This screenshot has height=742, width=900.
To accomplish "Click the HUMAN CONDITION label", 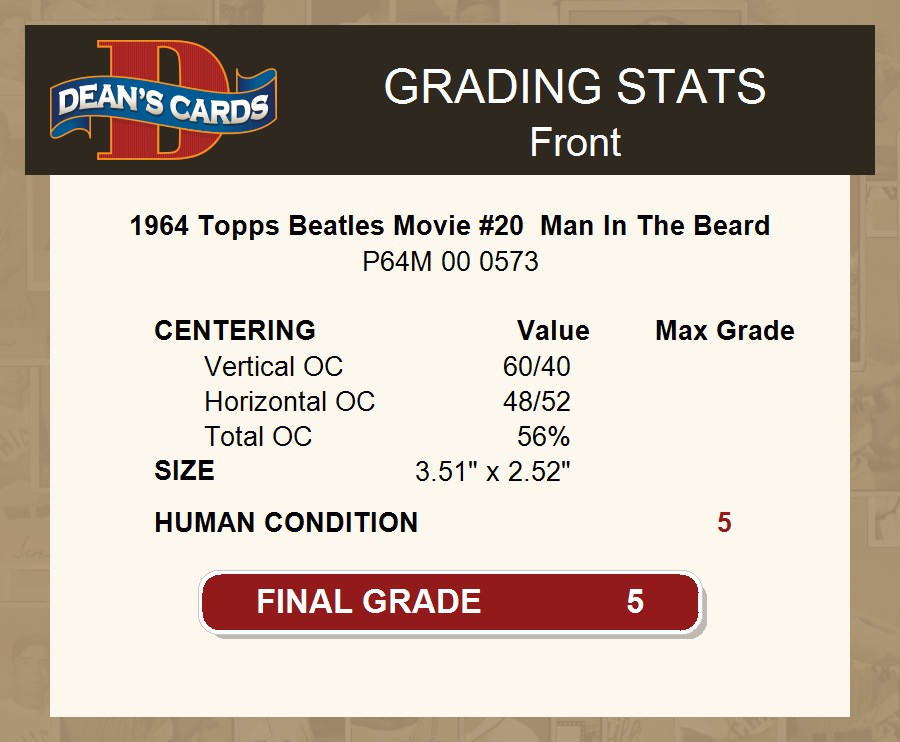I will click(286, 522).
